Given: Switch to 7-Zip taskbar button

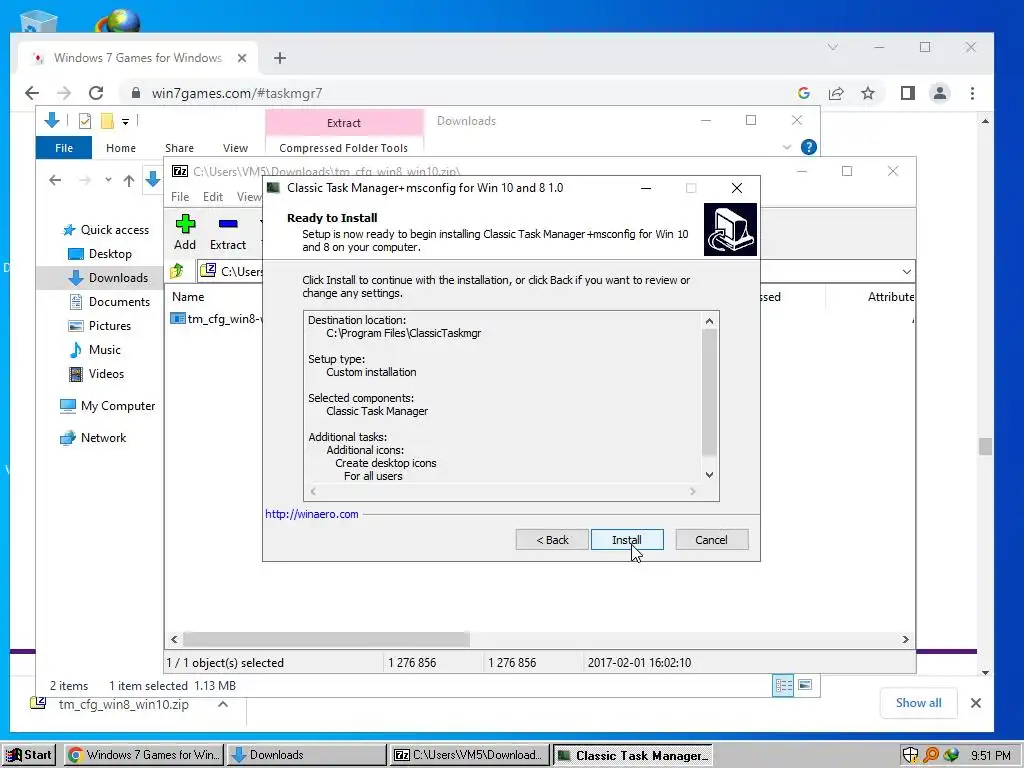Looking at the screenshot, I should point(470,755).
